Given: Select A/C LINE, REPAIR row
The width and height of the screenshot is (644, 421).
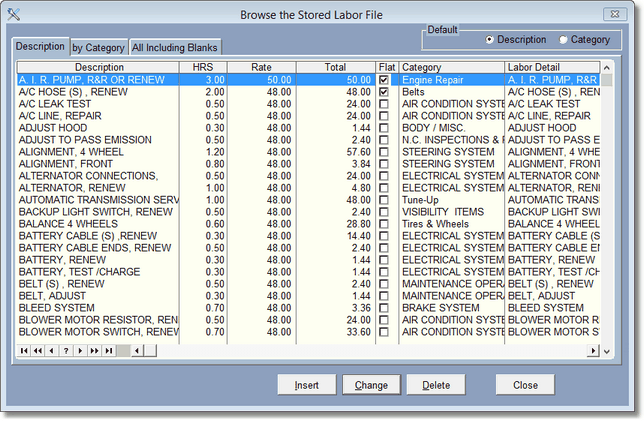Looking at the screenshot, I should click(308, 116).
